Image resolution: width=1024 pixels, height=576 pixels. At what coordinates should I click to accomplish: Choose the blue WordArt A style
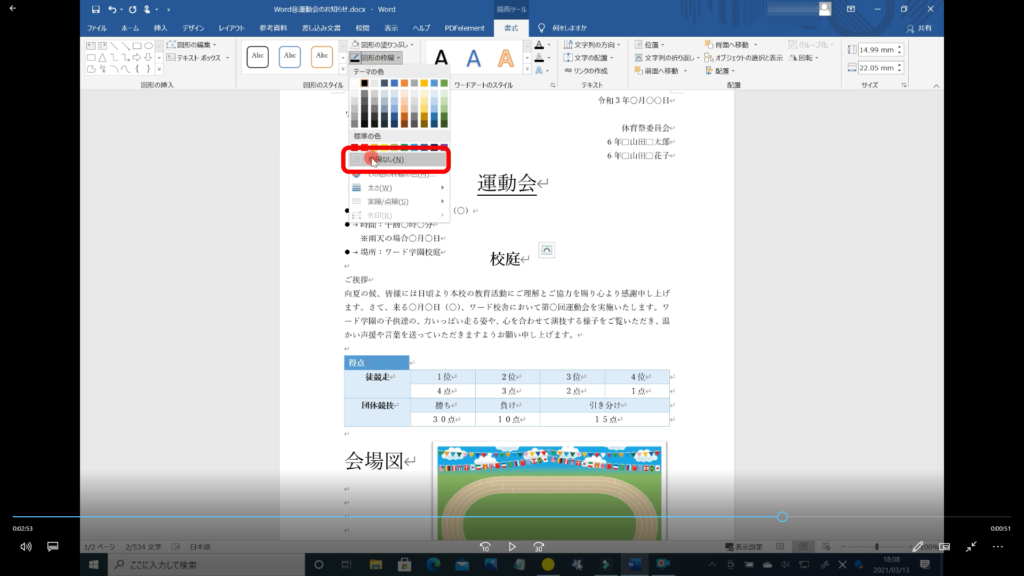(x=474, y=60)
